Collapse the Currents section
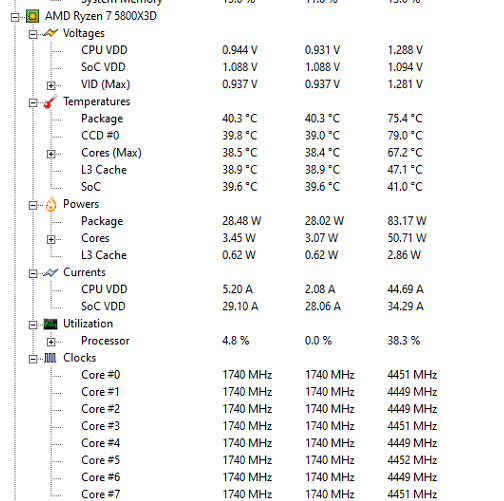This screenshot has width=504, height=501. coord(33,274)
